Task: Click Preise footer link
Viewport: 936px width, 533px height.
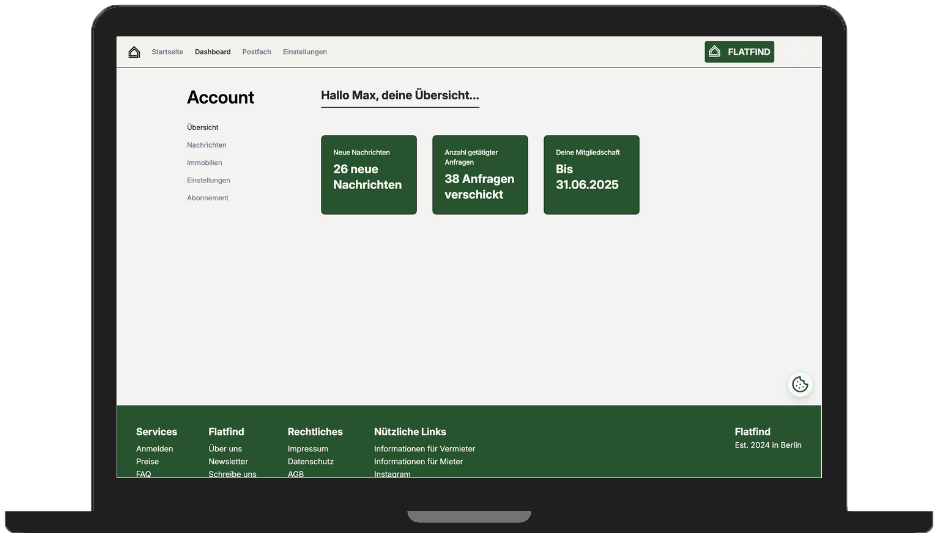Action: click(147, 461)
